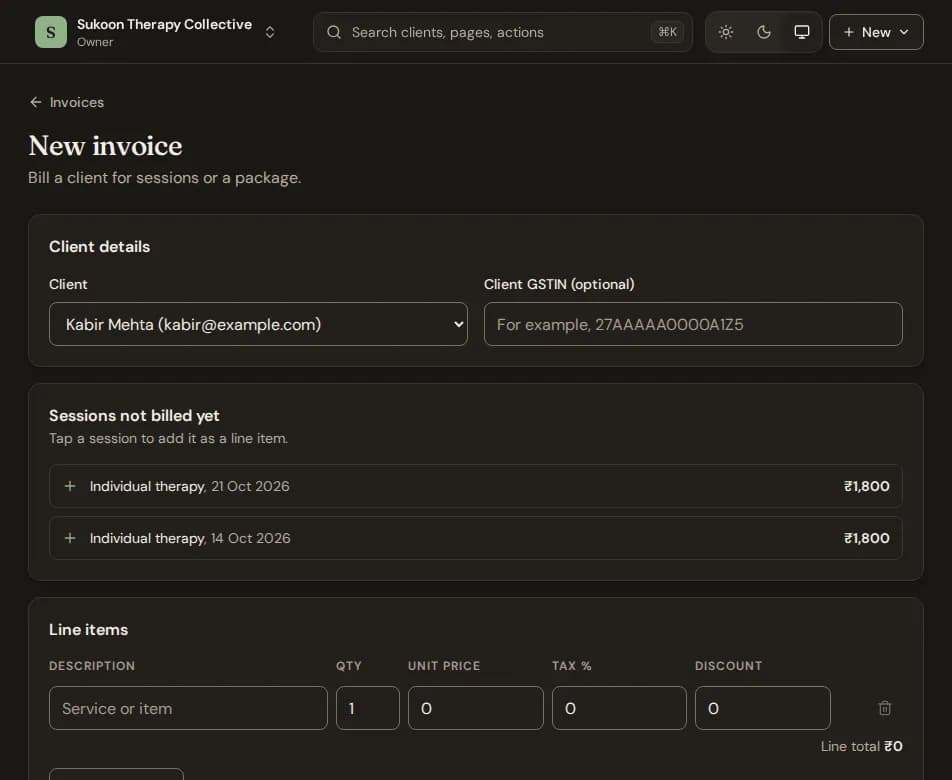Click the search magnifier icon
Viewport: 952px width, 780px height.
click(x=334, y=32)
